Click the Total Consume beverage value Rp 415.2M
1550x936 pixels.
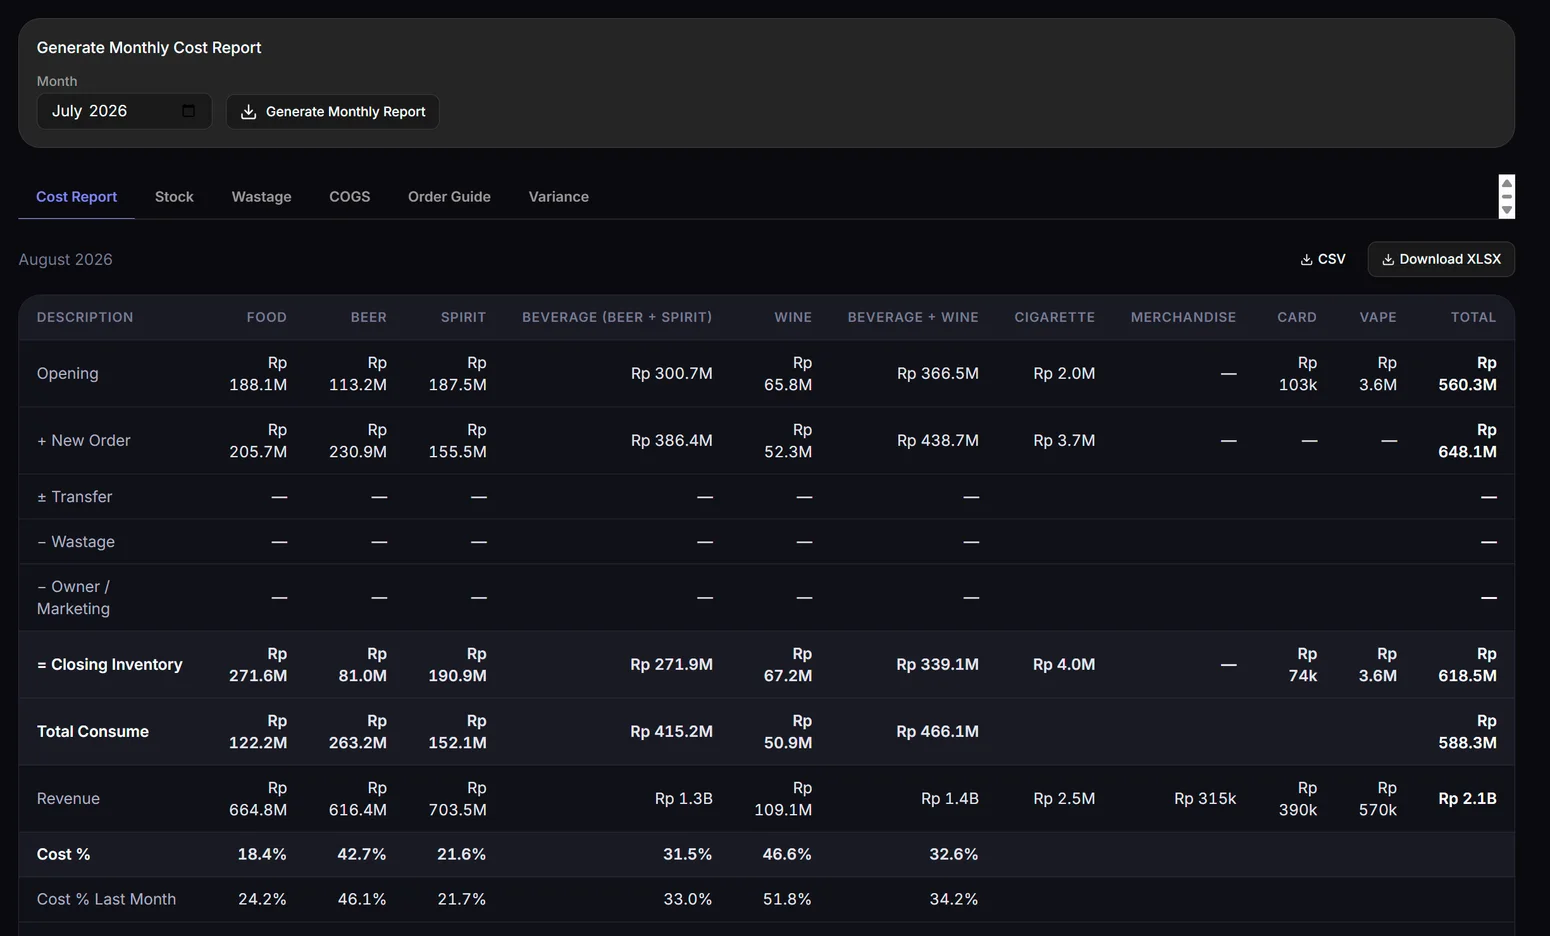point(671,731)
